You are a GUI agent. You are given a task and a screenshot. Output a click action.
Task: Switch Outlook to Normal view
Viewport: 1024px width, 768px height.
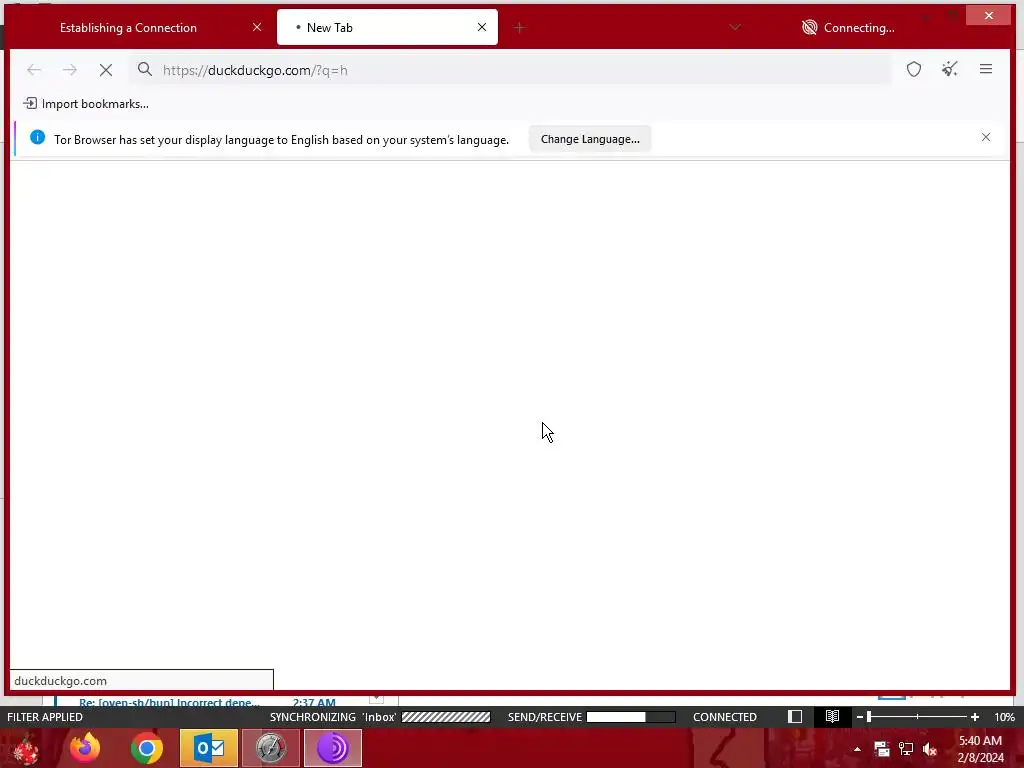click(x=795, y=717)
